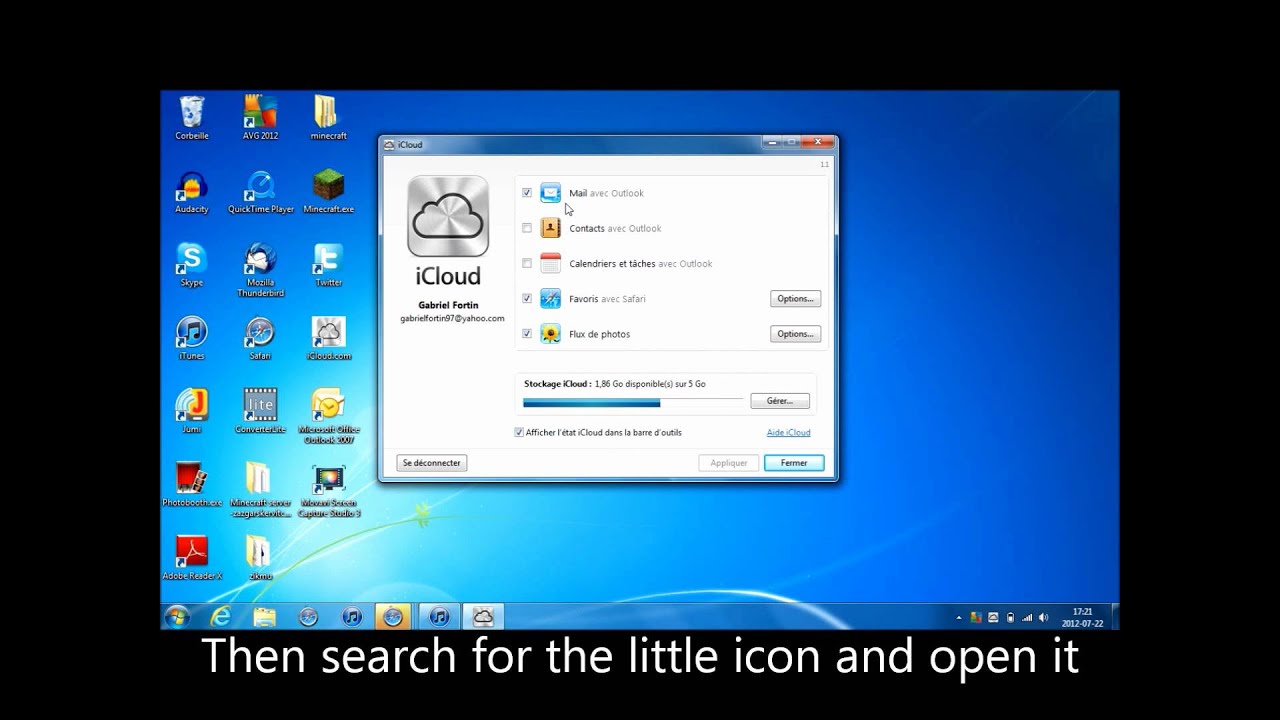Click the Favoris Safari bookmarks icon
Viewport: 1280px width, 720px height.
[551, 298]
